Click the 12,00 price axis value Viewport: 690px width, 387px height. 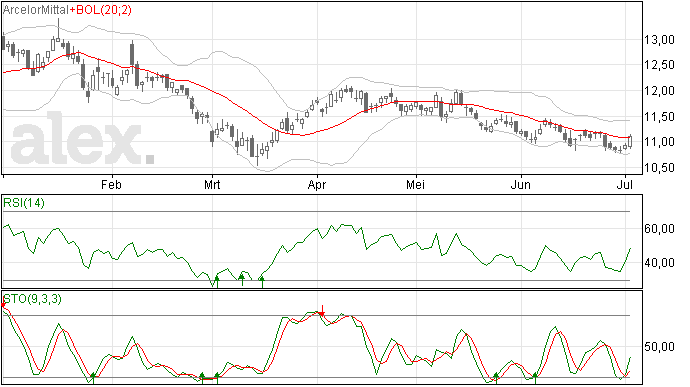tap(660, 91)
